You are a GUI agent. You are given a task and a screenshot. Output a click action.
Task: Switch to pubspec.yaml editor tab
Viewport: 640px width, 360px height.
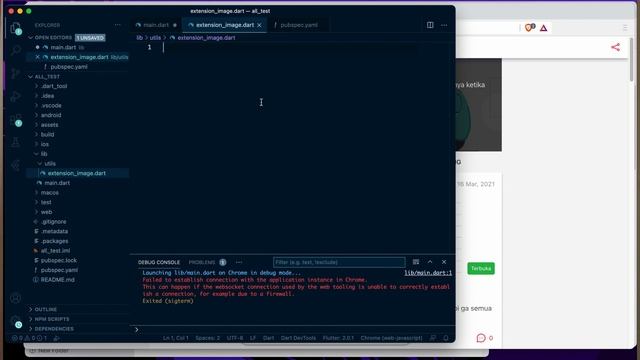[299, 25]
